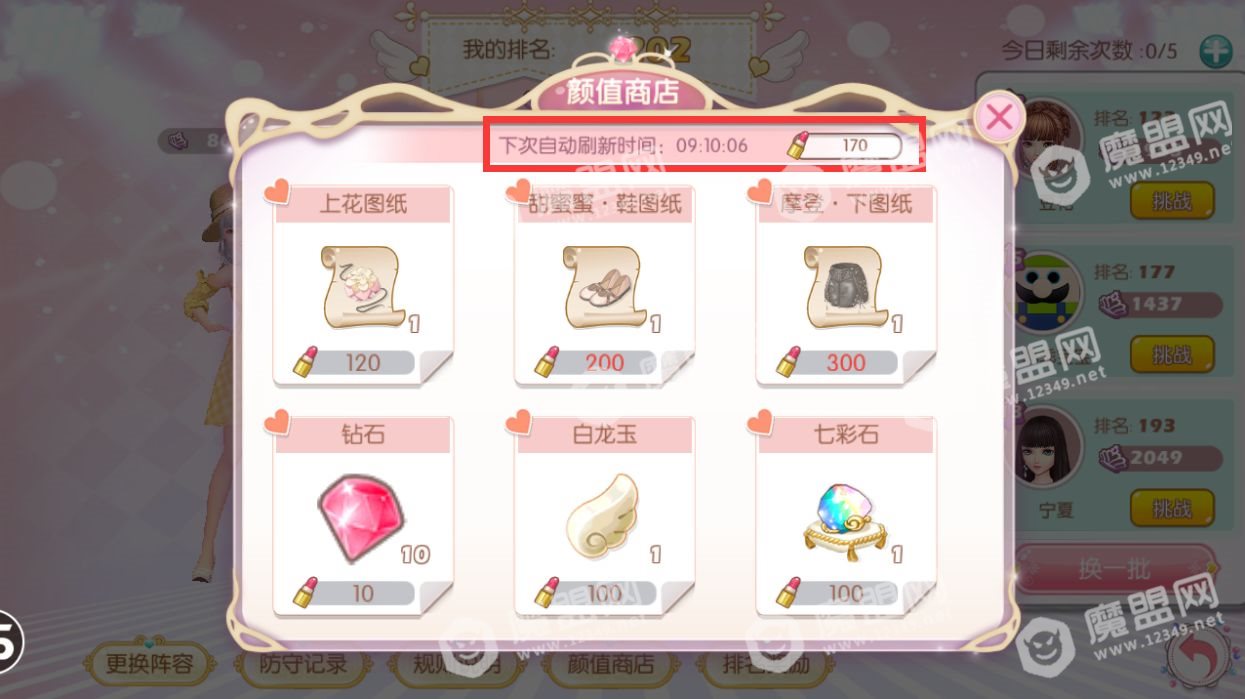Buy 摩登·下图纸 for 300 lipsticks
The height and width of the screenshot is (699, 1245).
point(838,362)
